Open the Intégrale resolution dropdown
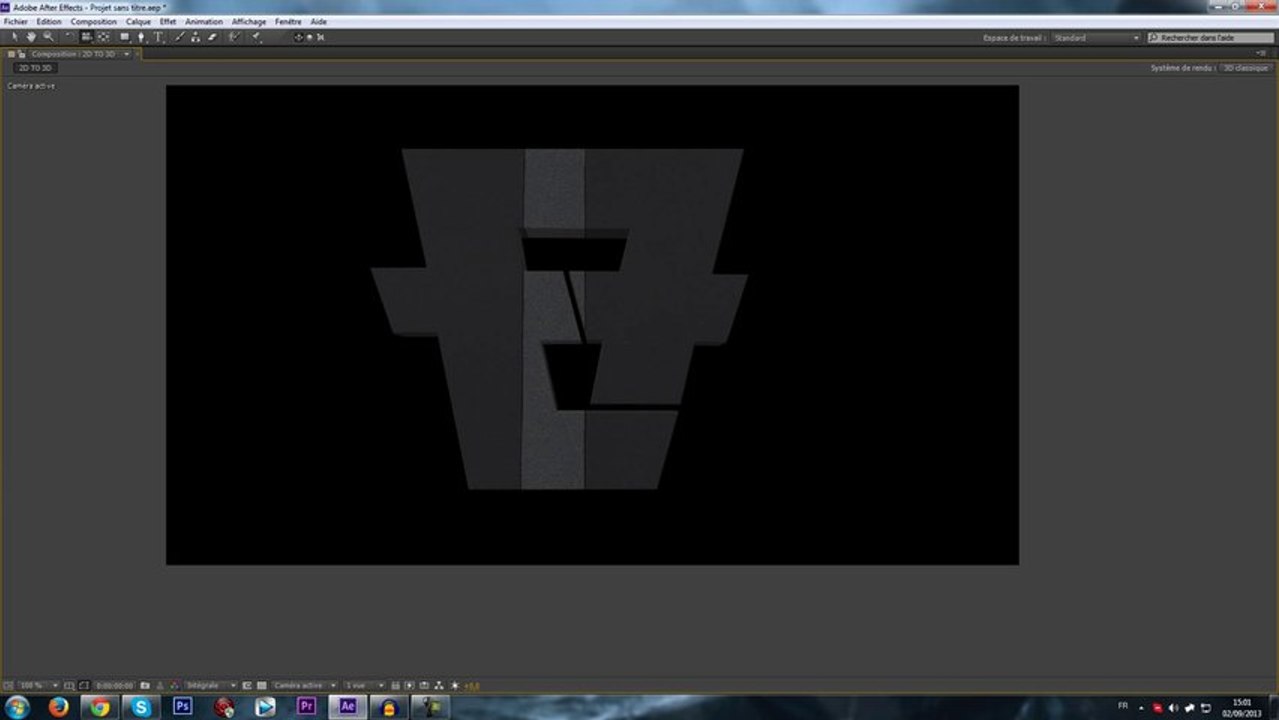 tap(211, 685)
